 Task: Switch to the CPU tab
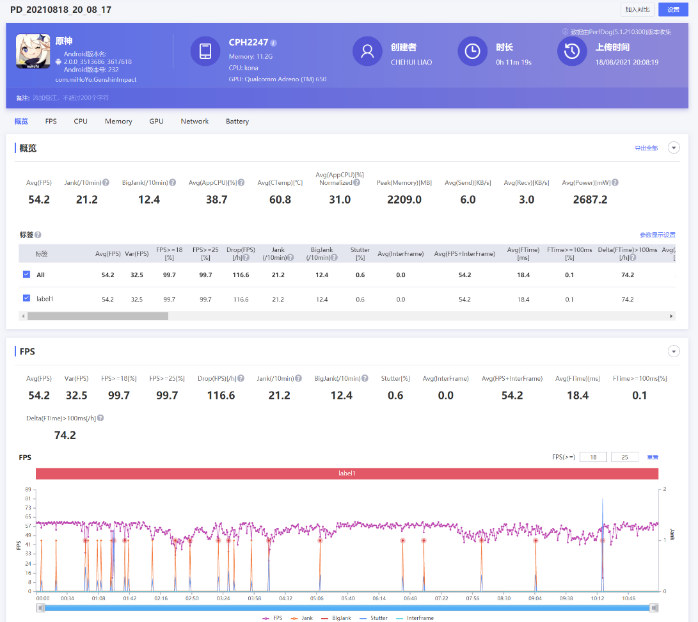point(80,121)
